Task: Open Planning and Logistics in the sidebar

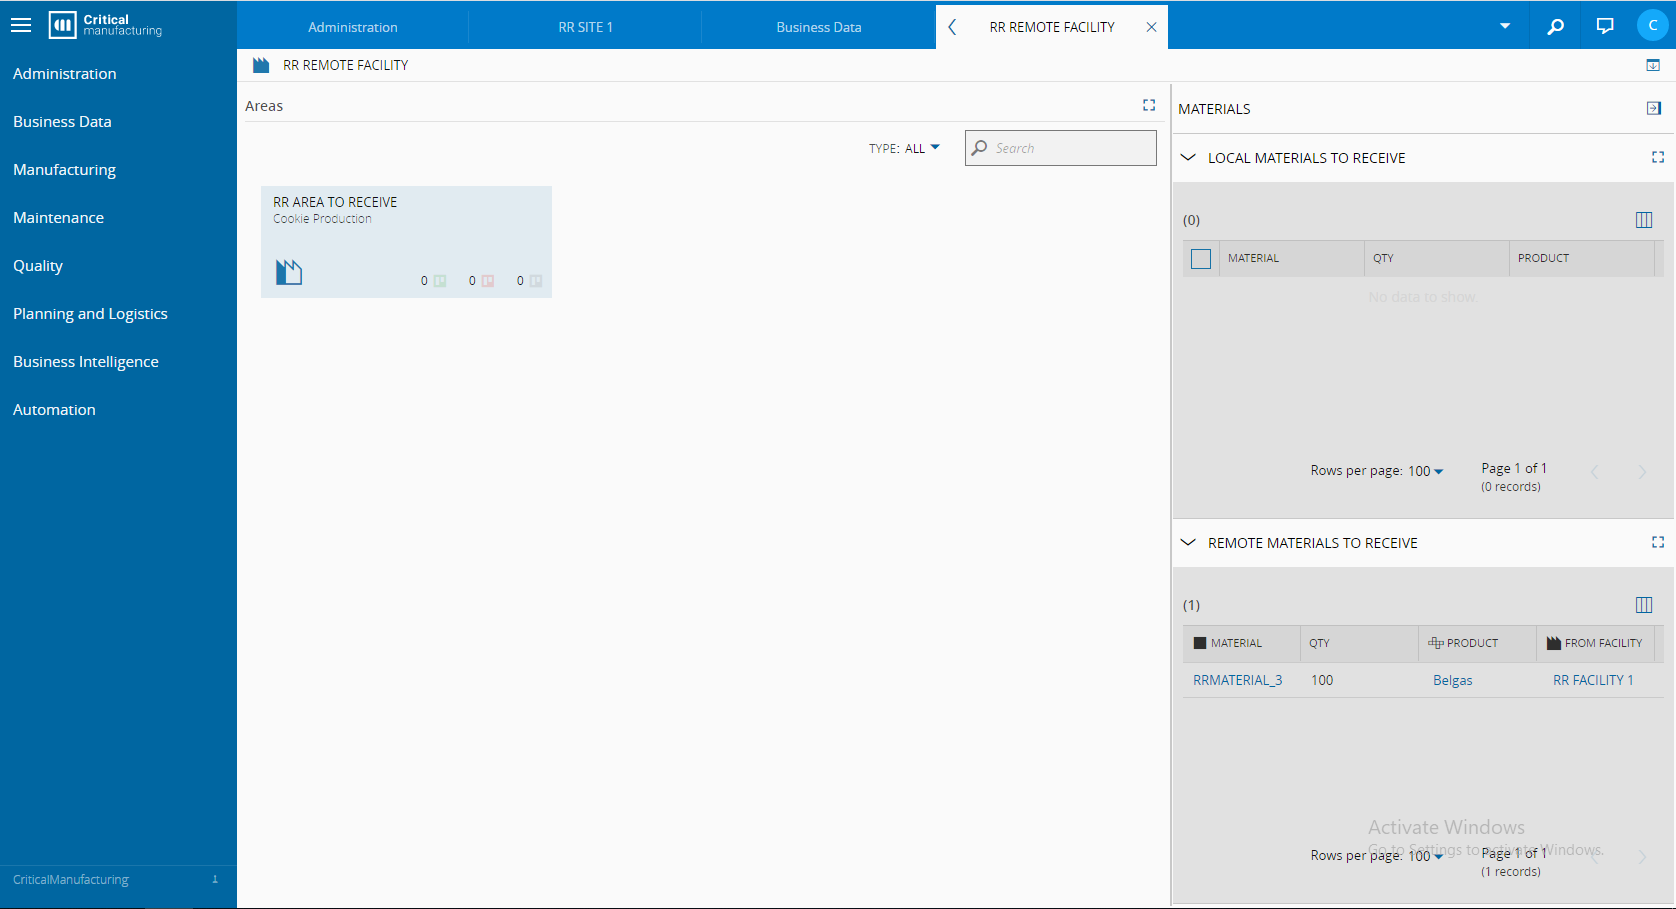Action: pyautogui.click(x=90, y=314)
